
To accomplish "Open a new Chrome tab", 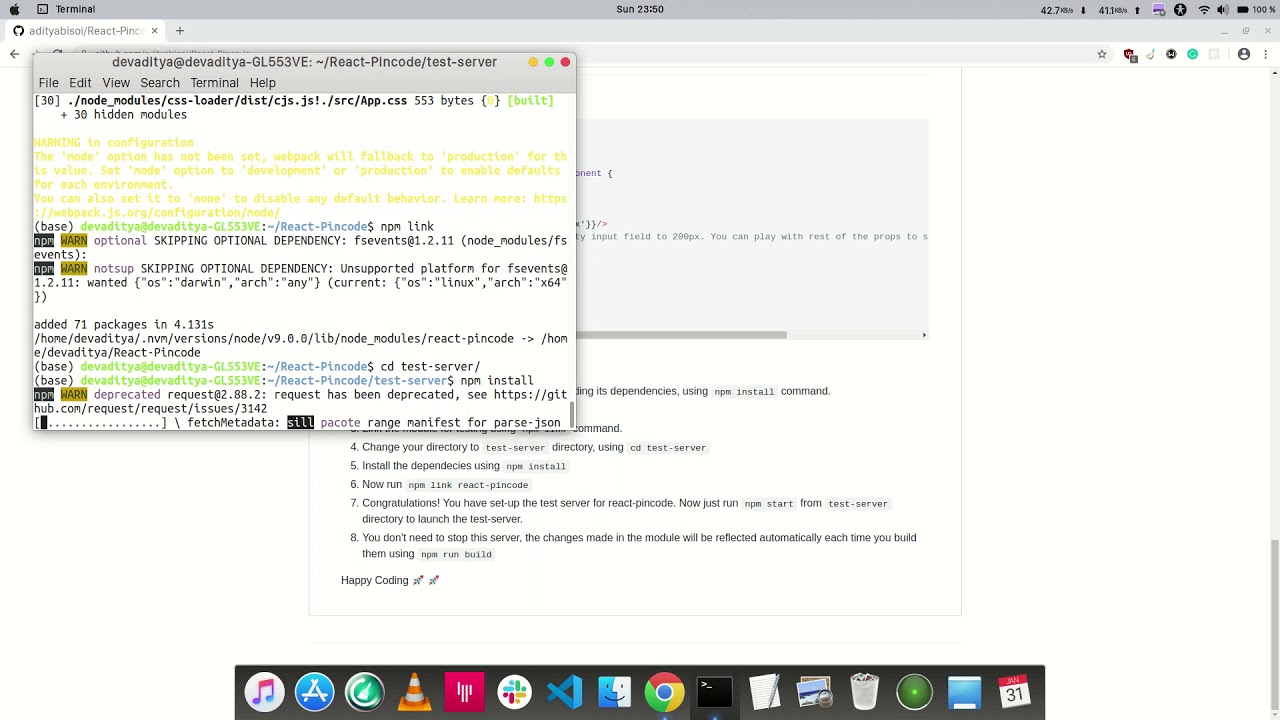I will [x=180, y=31].
